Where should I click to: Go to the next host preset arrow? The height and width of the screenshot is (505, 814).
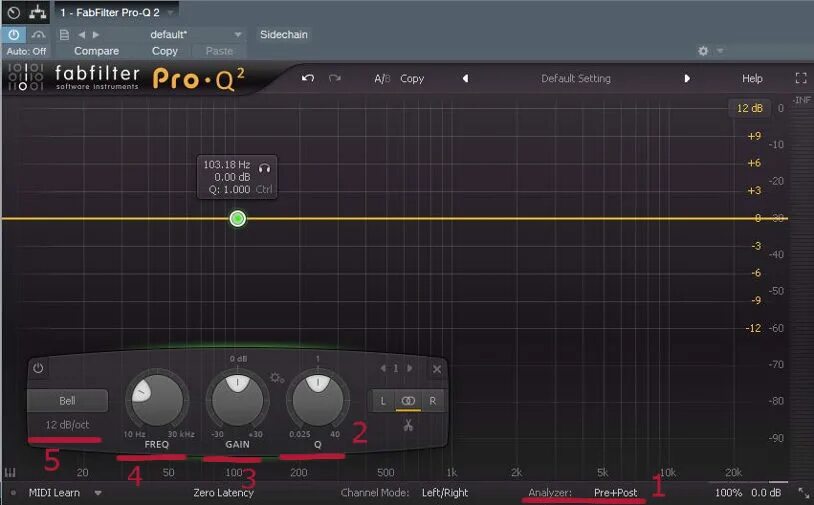click(96, 35)
